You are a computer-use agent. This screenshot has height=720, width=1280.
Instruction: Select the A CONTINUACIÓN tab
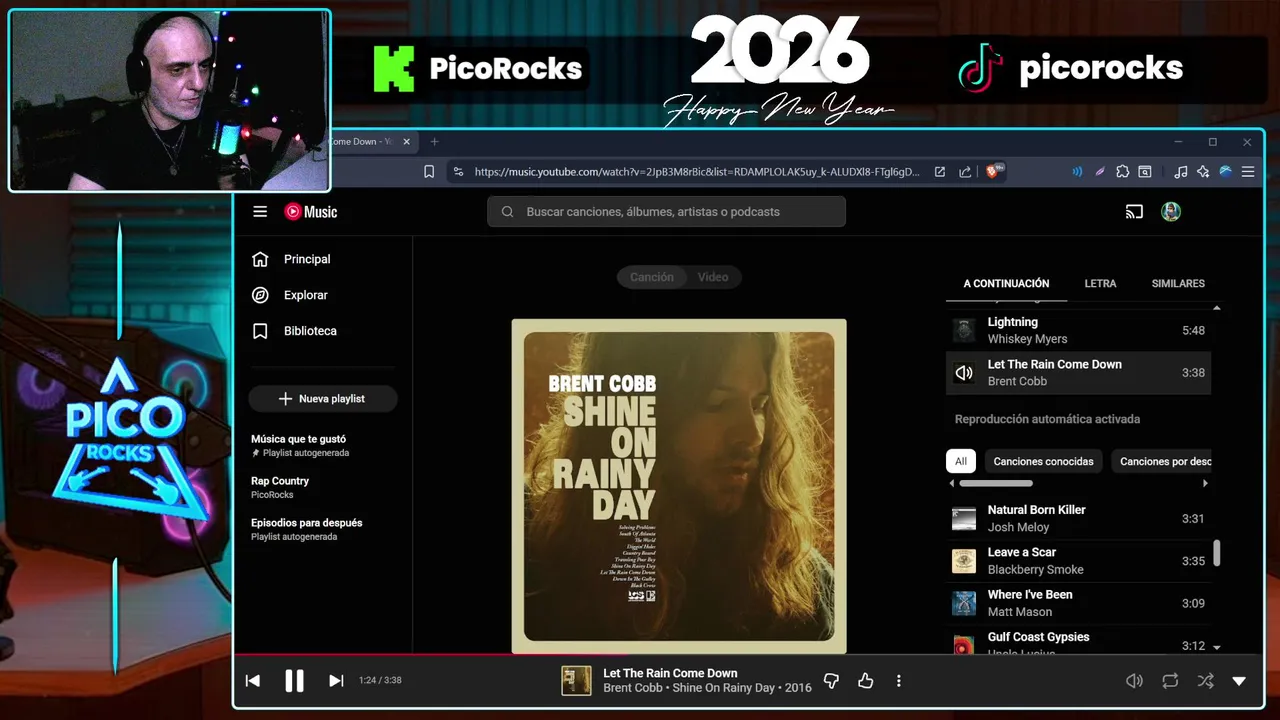tap(1006, 284)
